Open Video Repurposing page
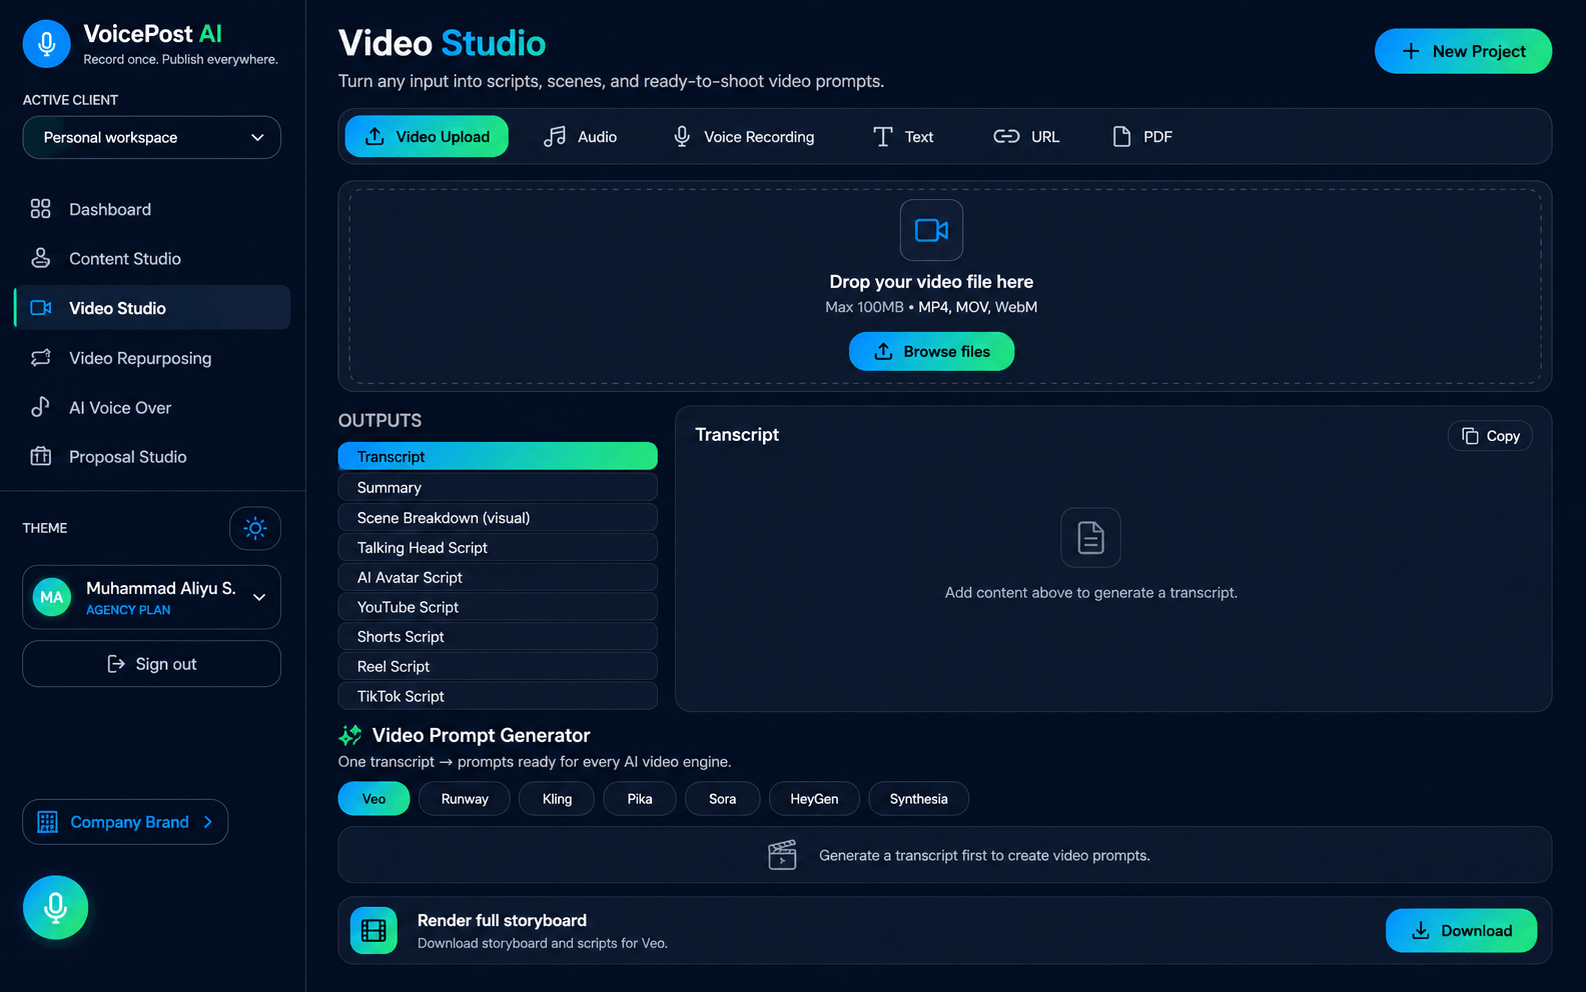Image resolution: width=1586 pixels, height=992 pixels. (152, 358)
